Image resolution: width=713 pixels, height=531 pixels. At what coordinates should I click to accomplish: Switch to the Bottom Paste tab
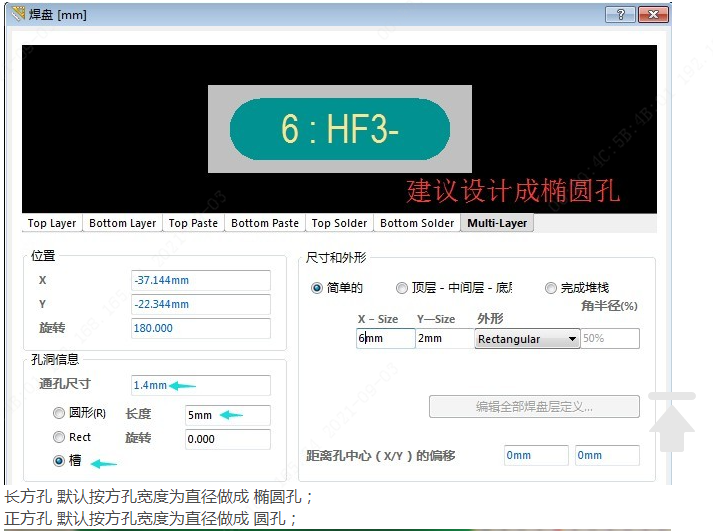point(264,223)
